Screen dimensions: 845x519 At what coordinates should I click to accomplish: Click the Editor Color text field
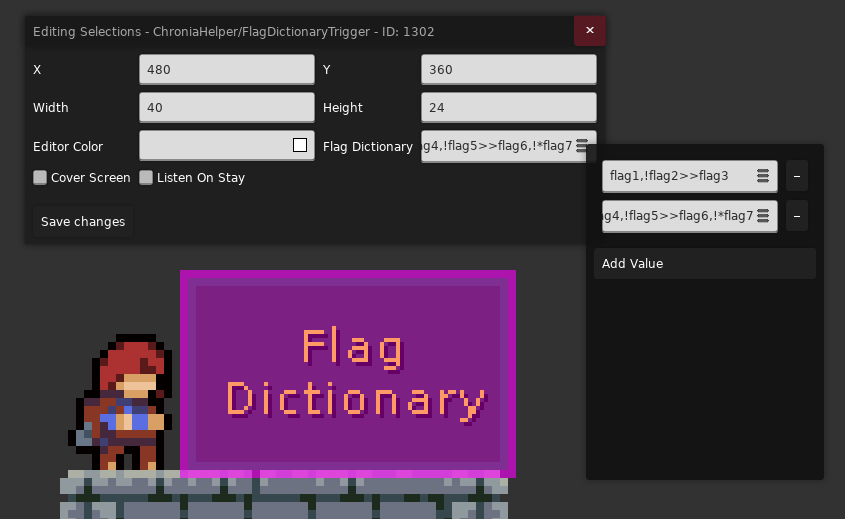[x=216, y=145]
